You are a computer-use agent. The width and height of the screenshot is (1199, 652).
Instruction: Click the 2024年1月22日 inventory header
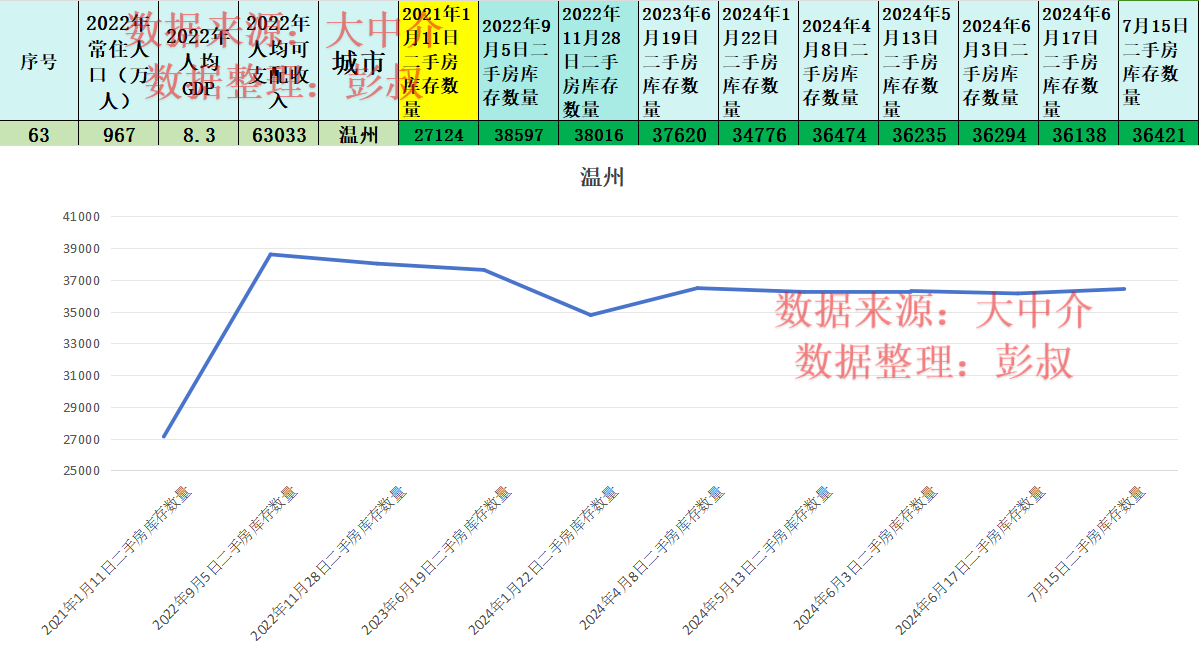[x=759, y=60]
